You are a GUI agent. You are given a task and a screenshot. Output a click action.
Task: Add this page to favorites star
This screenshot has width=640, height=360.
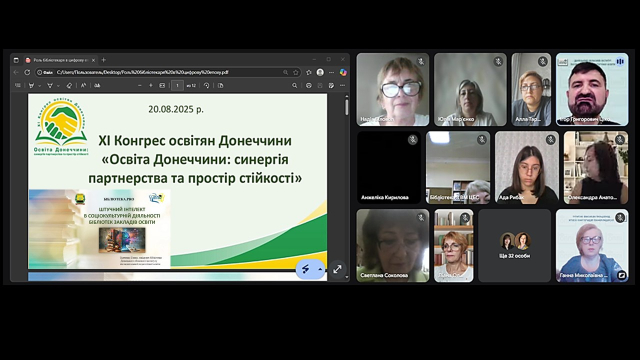click(296, 72)
